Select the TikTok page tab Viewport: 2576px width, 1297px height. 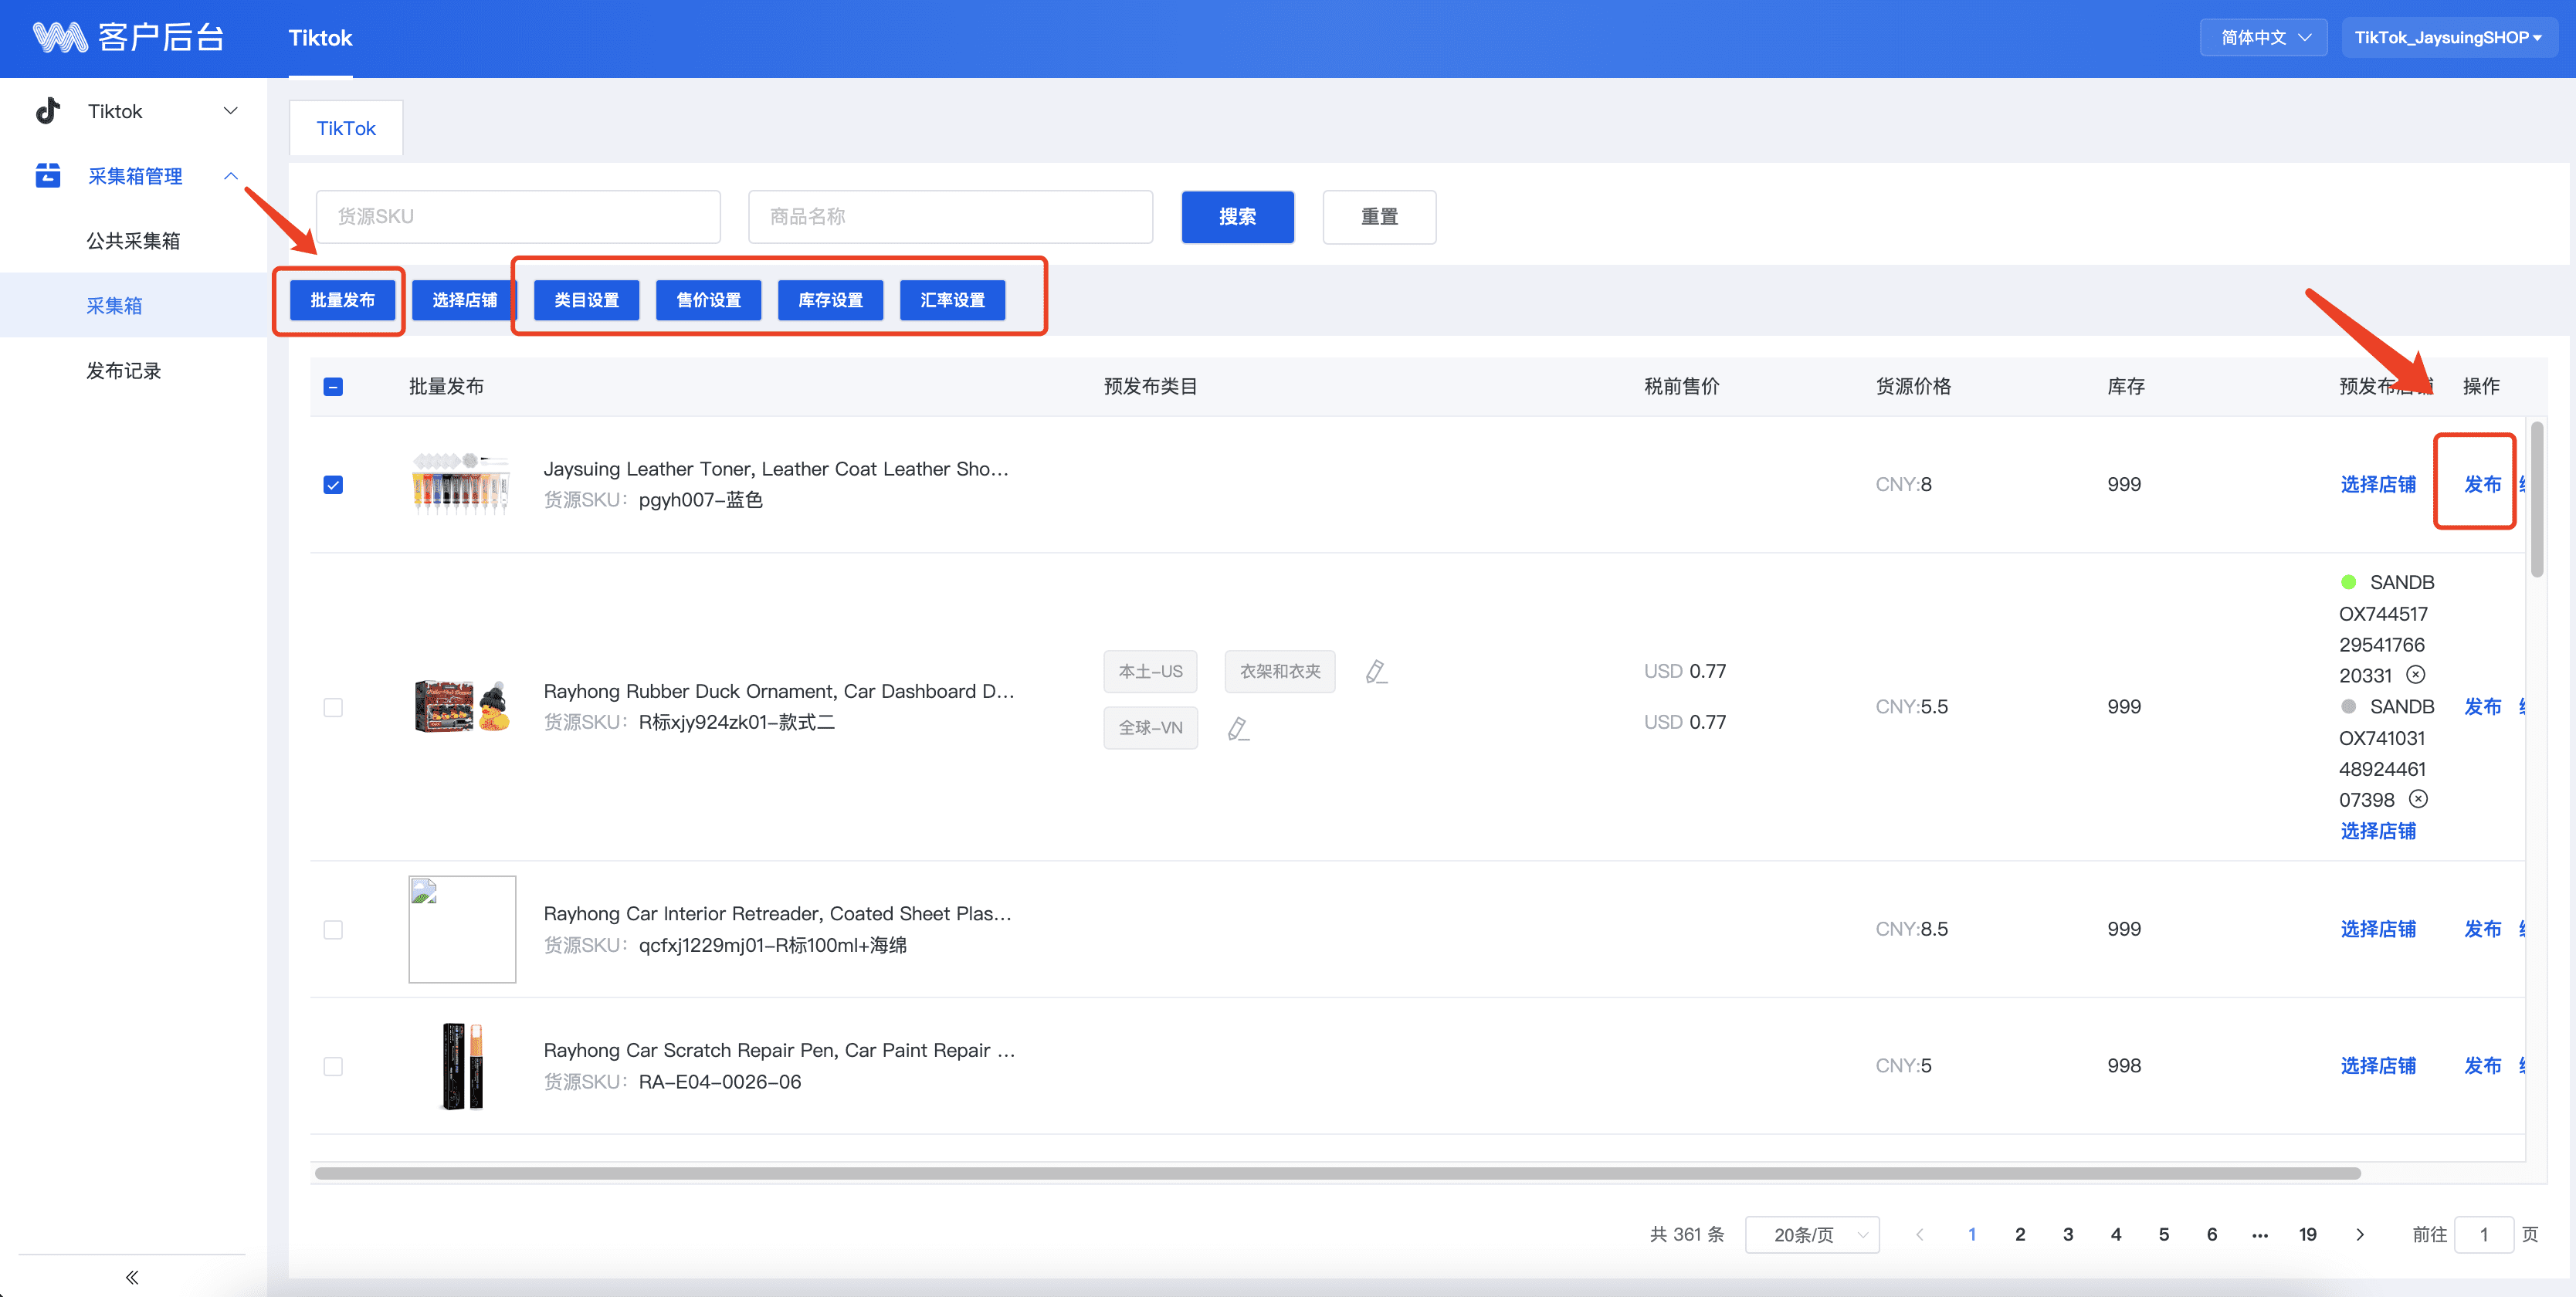tap(346, 128)
